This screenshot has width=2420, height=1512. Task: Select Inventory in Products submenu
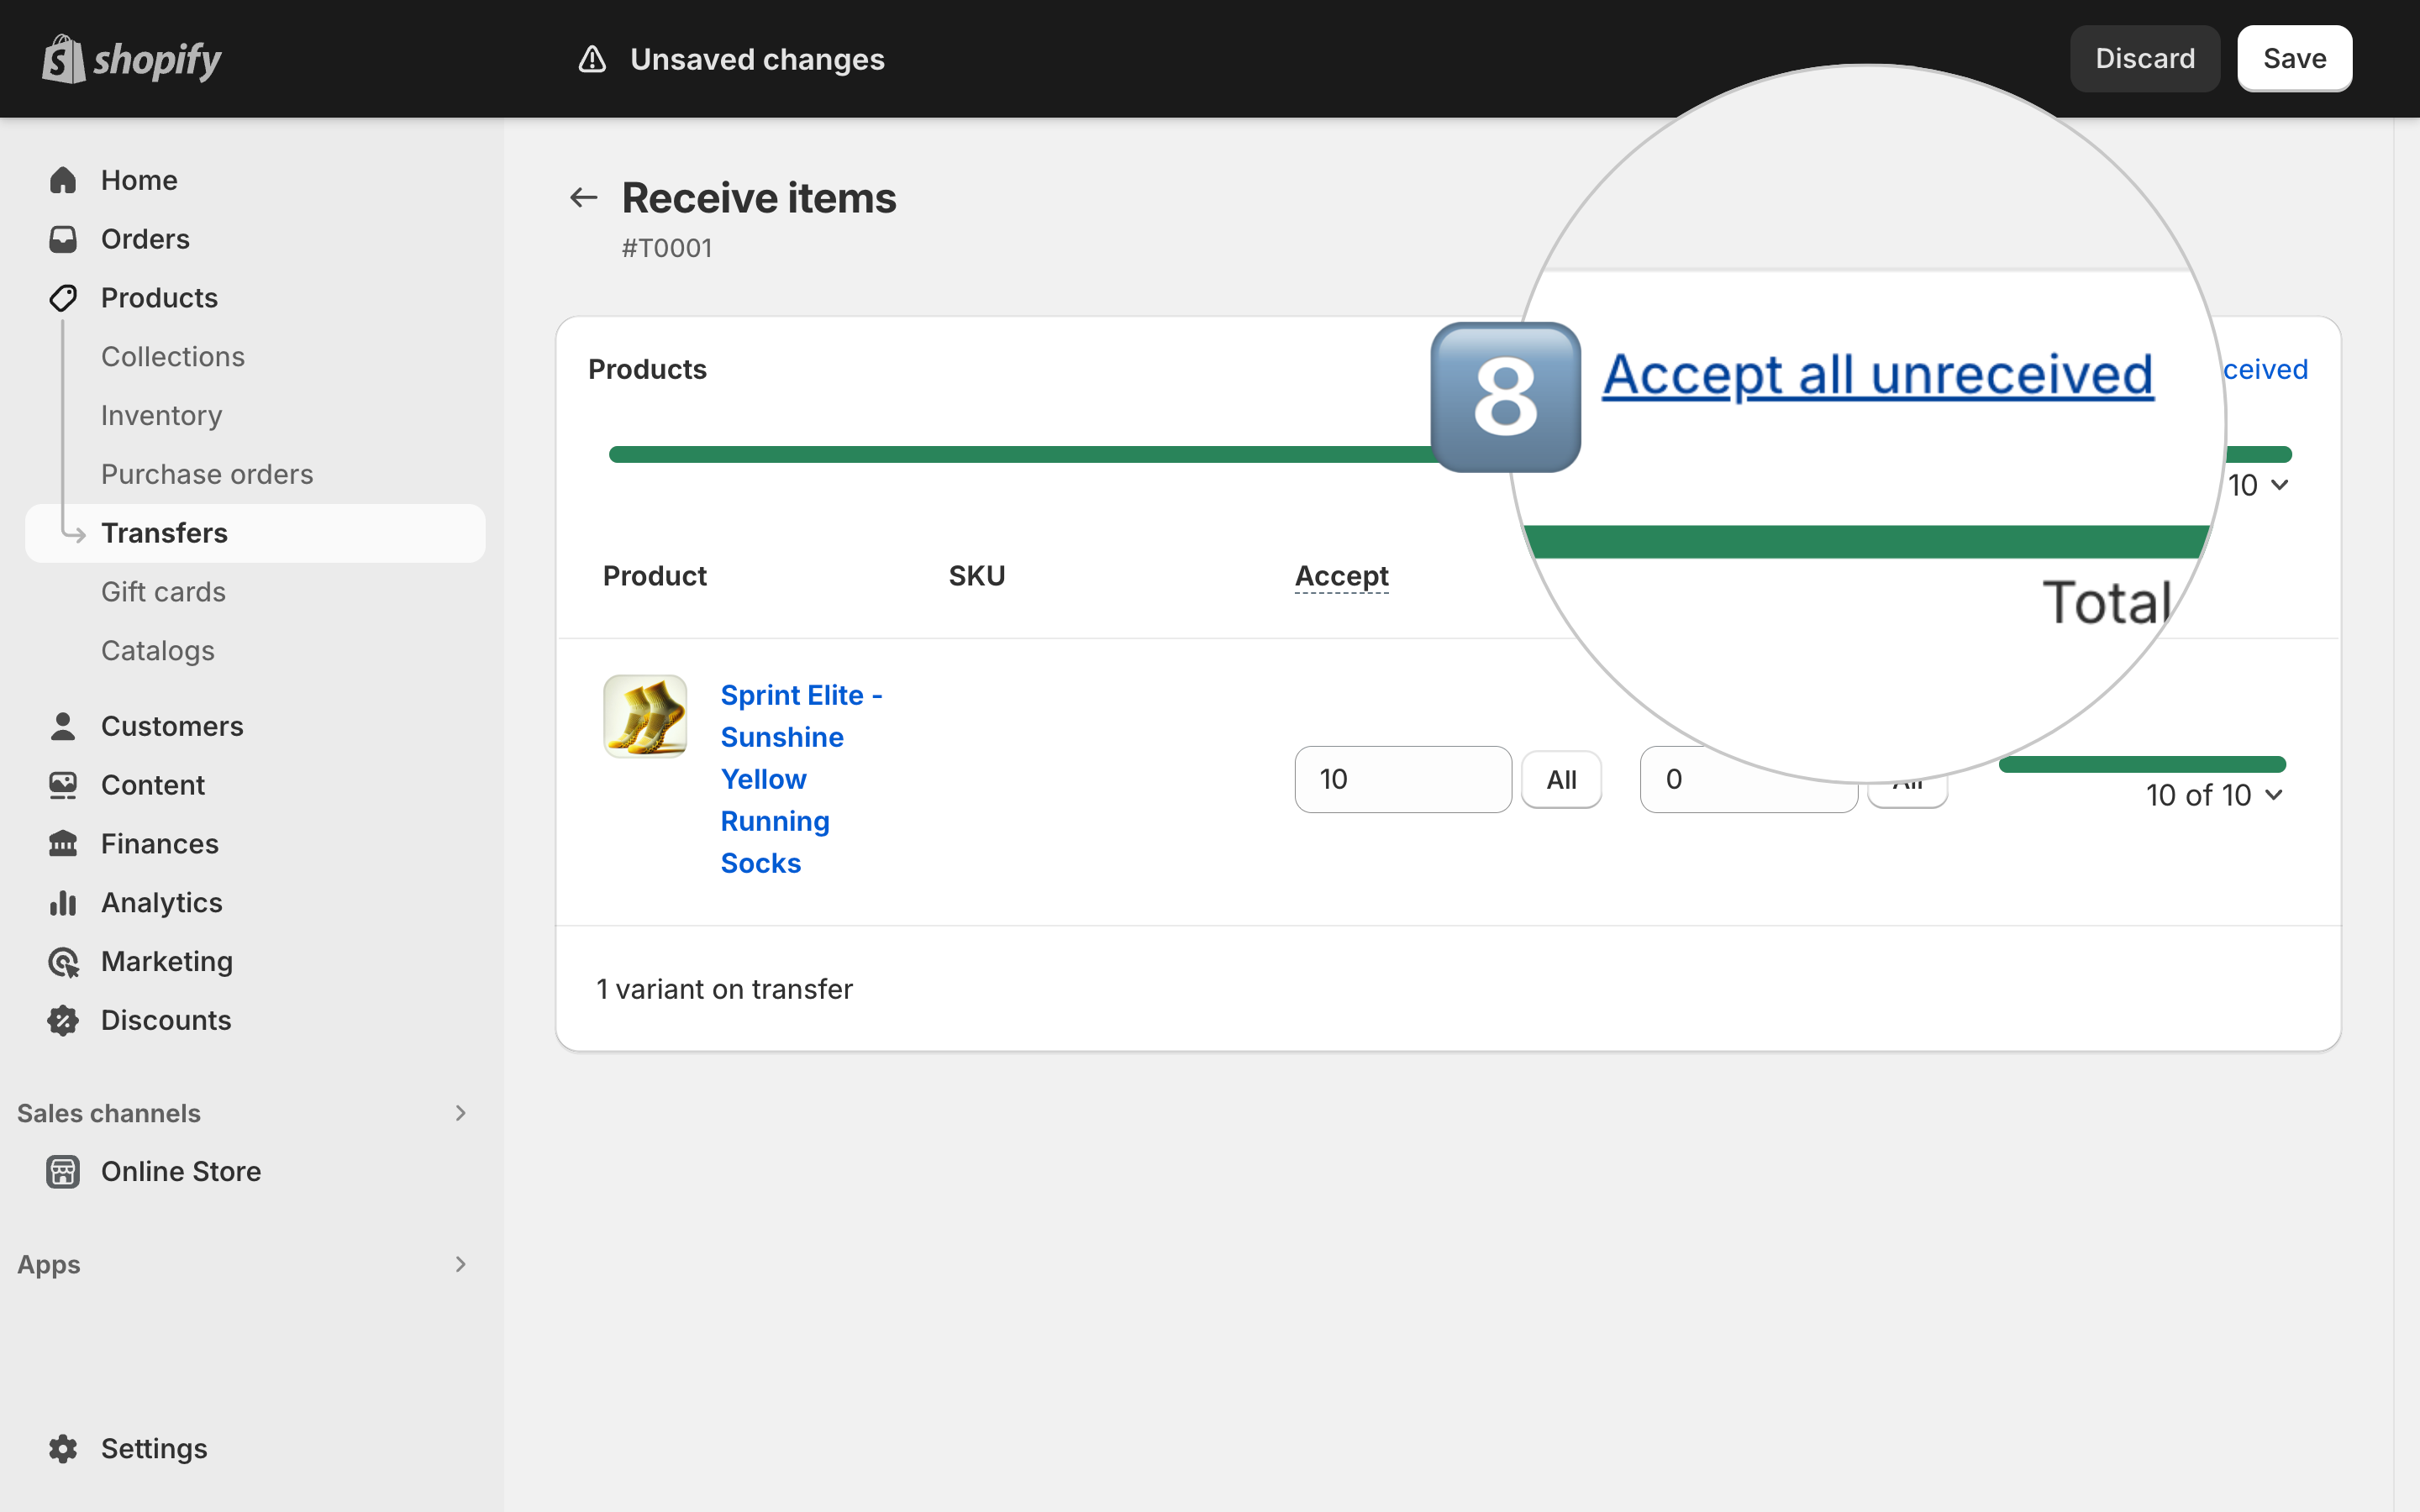pyautogui.click(x=161, y=415)
